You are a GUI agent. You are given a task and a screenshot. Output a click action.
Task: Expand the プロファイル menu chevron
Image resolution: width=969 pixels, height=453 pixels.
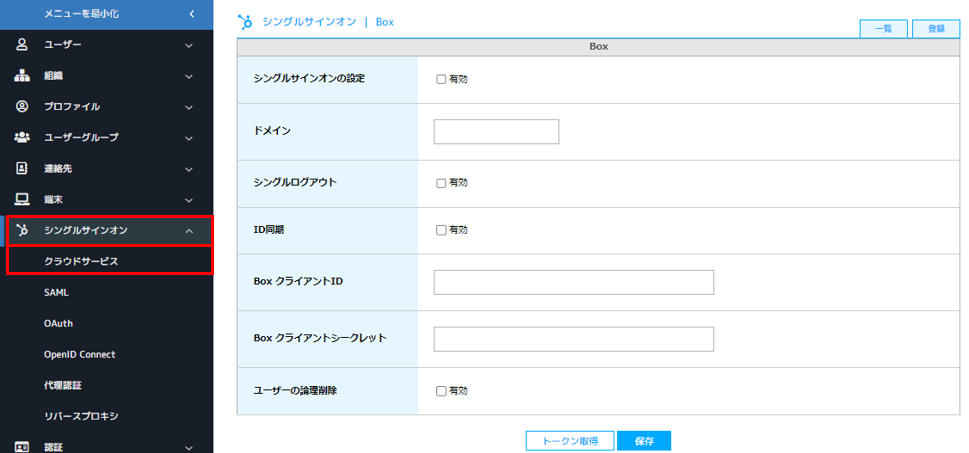point(189,107)
